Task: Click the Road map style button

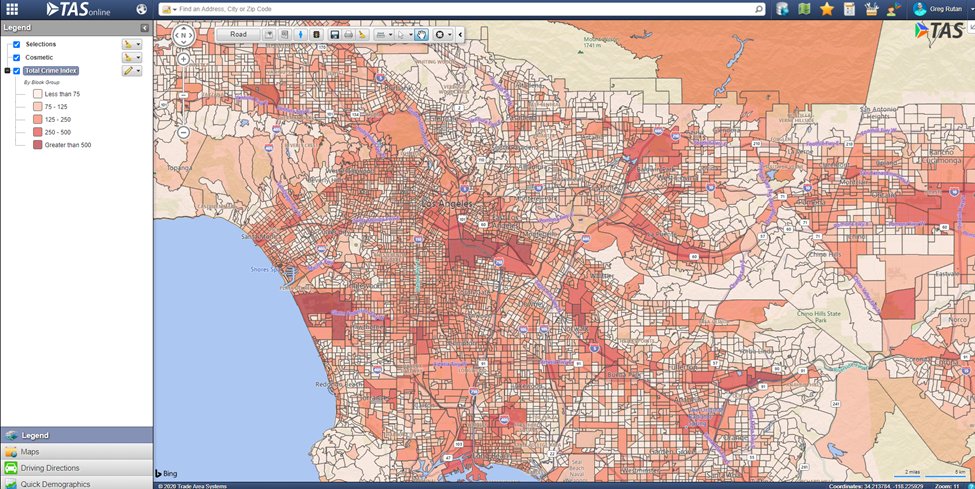Action: 239,35
